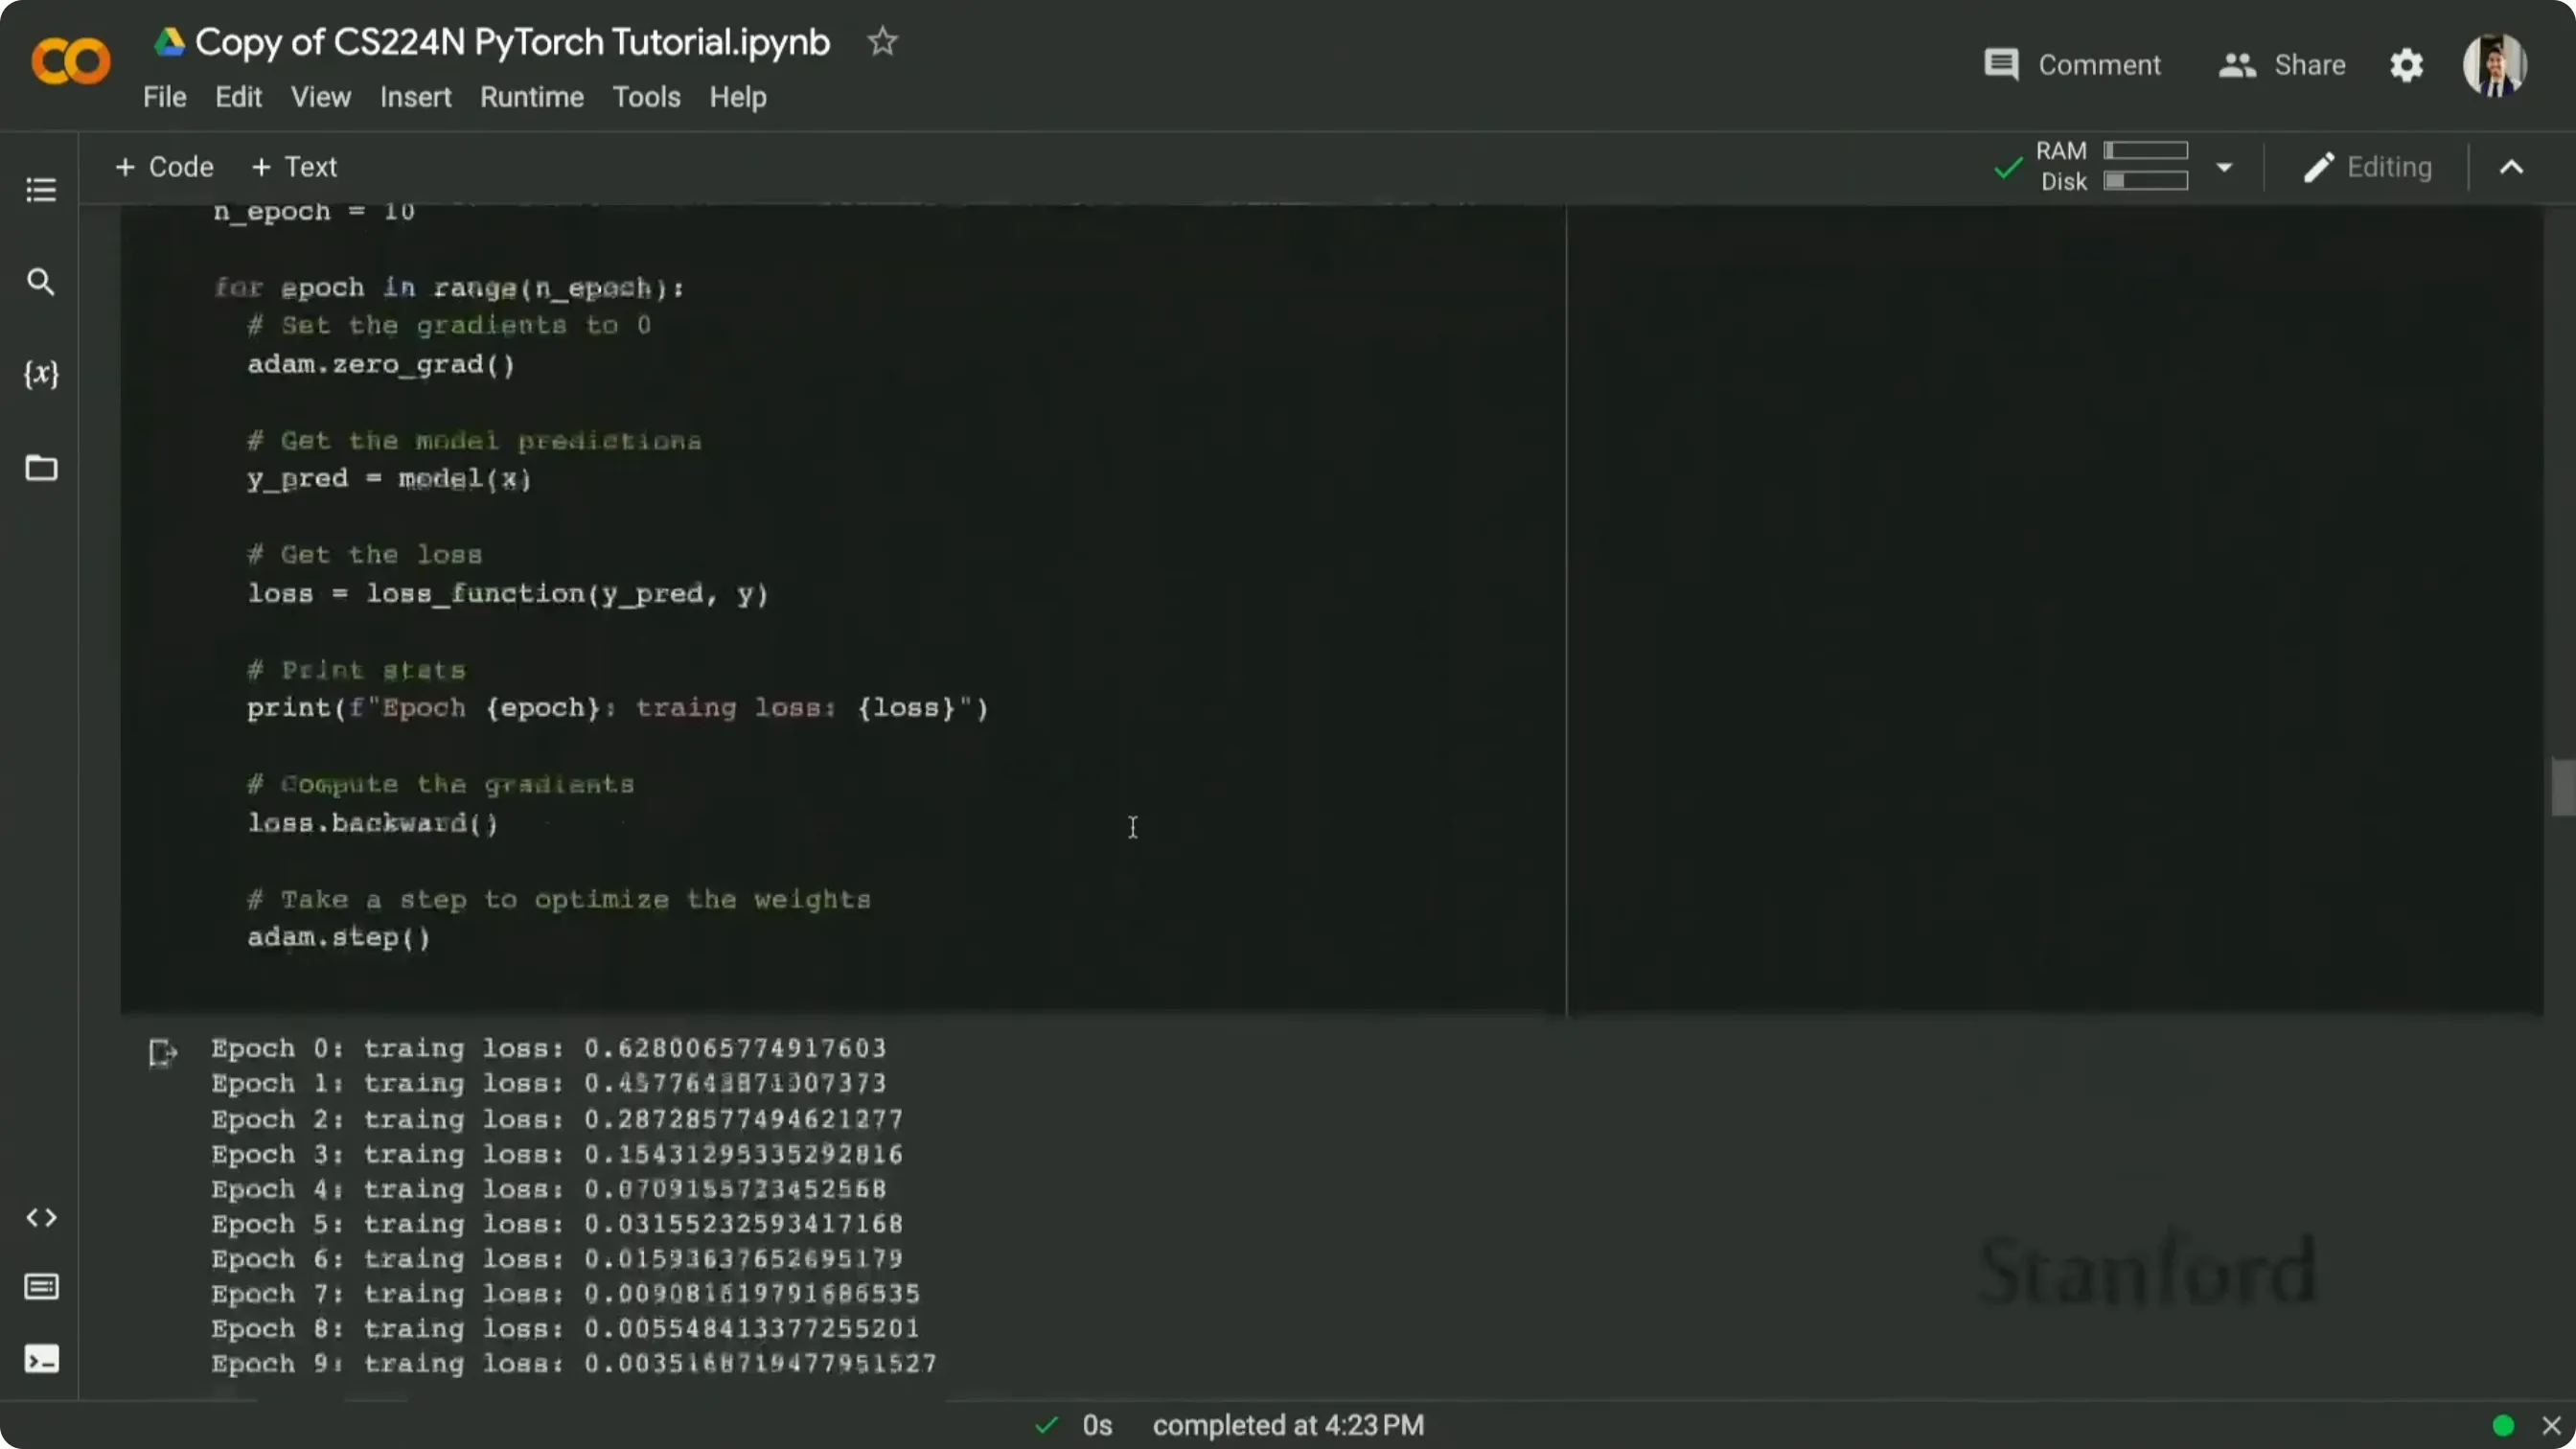Open the variables inspector icon
2576x1449 pixels.
[x=41, y=374]
